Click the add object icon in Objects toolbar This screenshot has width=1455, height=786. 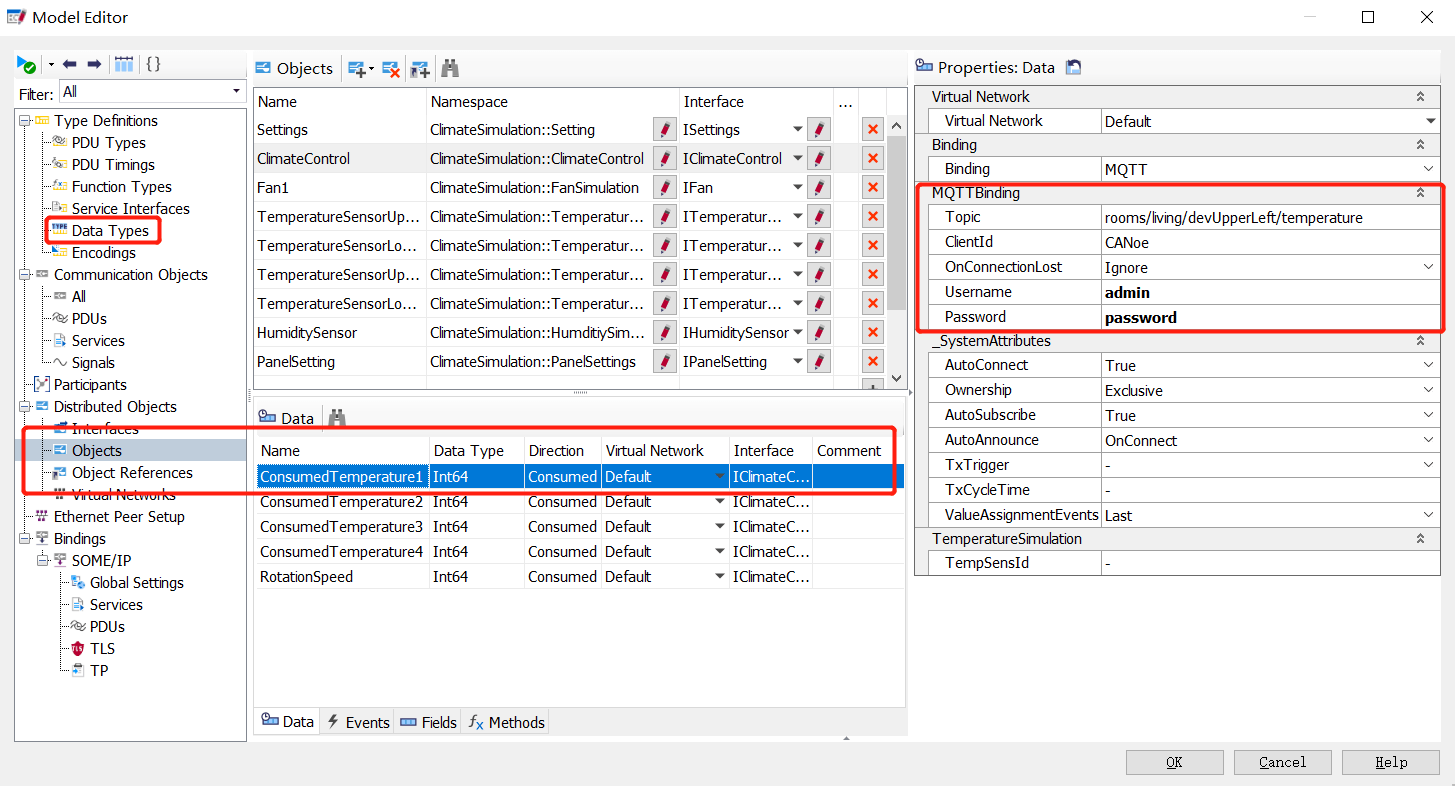tap(356, 69)
